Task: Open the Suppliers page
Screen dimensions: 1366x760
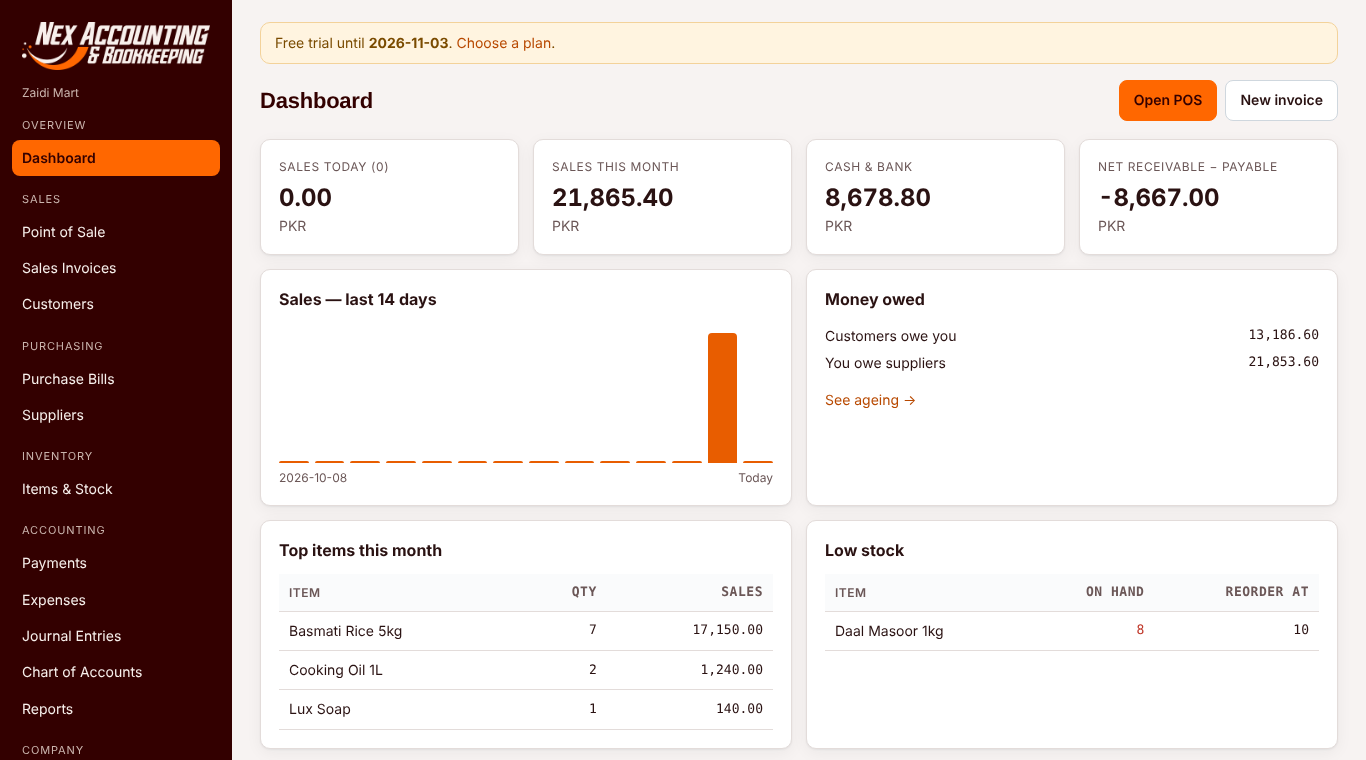Action: [x=116, y=415]
